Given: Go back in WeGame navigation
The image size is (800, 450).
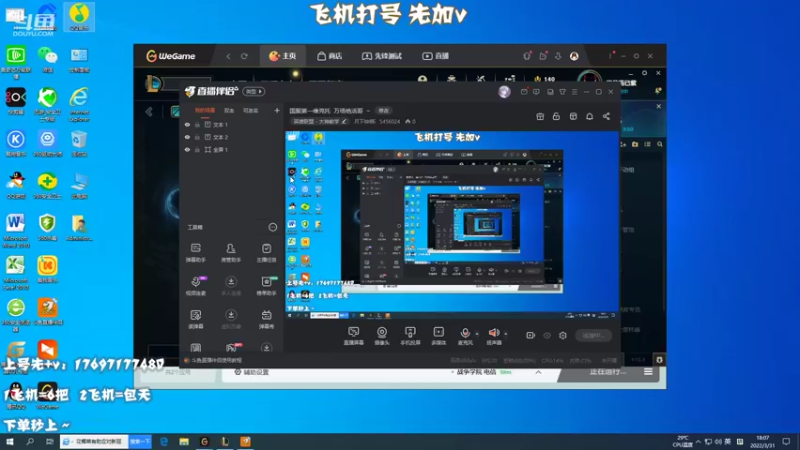Looking at the screenshot, I should (228, 56).
